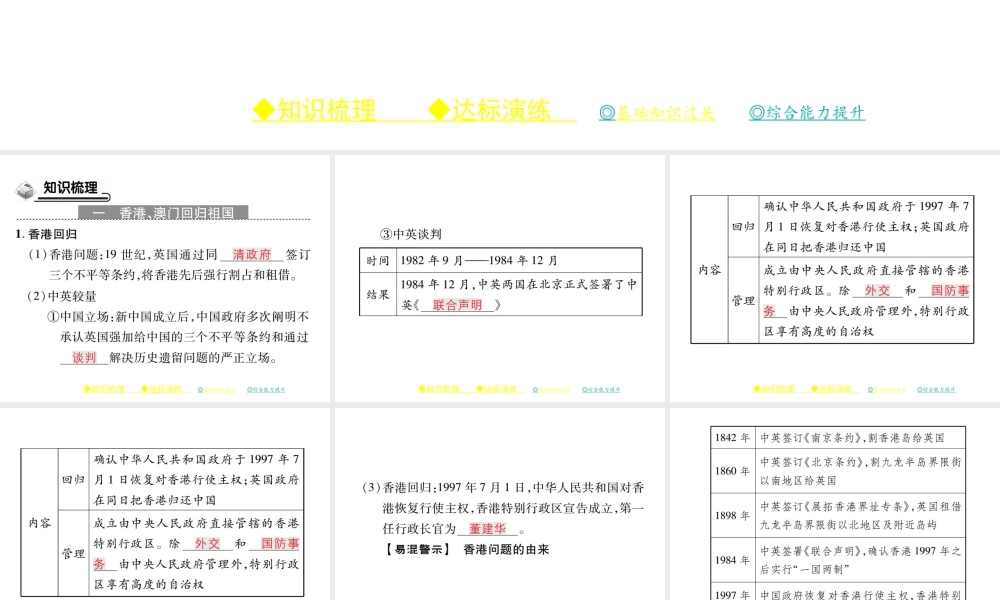Click small 知识梳理 footer link under 谈判 answer slide
Viewport: 1000px width, 600px height.
(104, 389)
